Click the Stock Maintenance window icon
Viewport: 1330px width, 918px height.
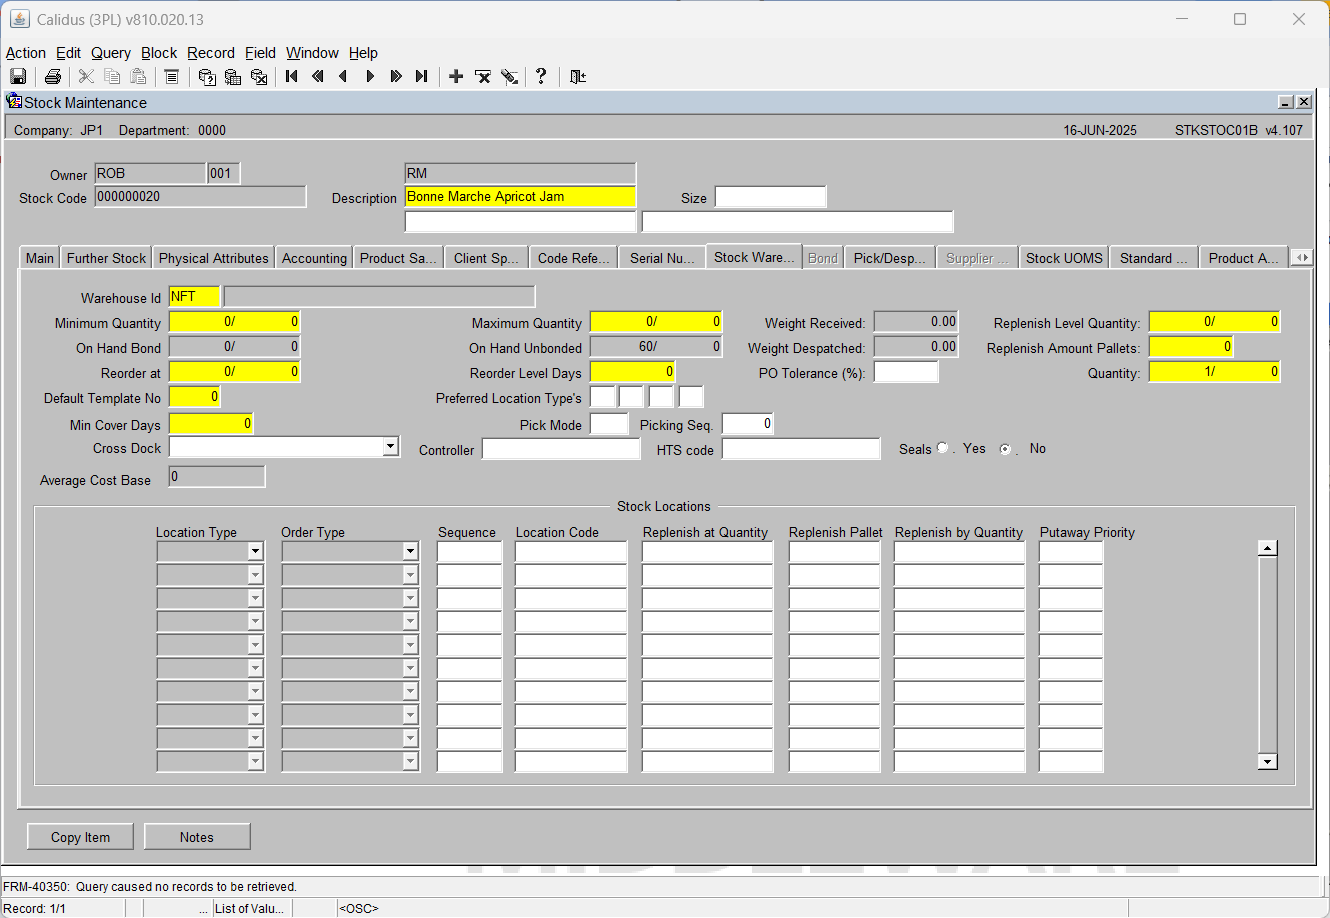coord(14,101)
